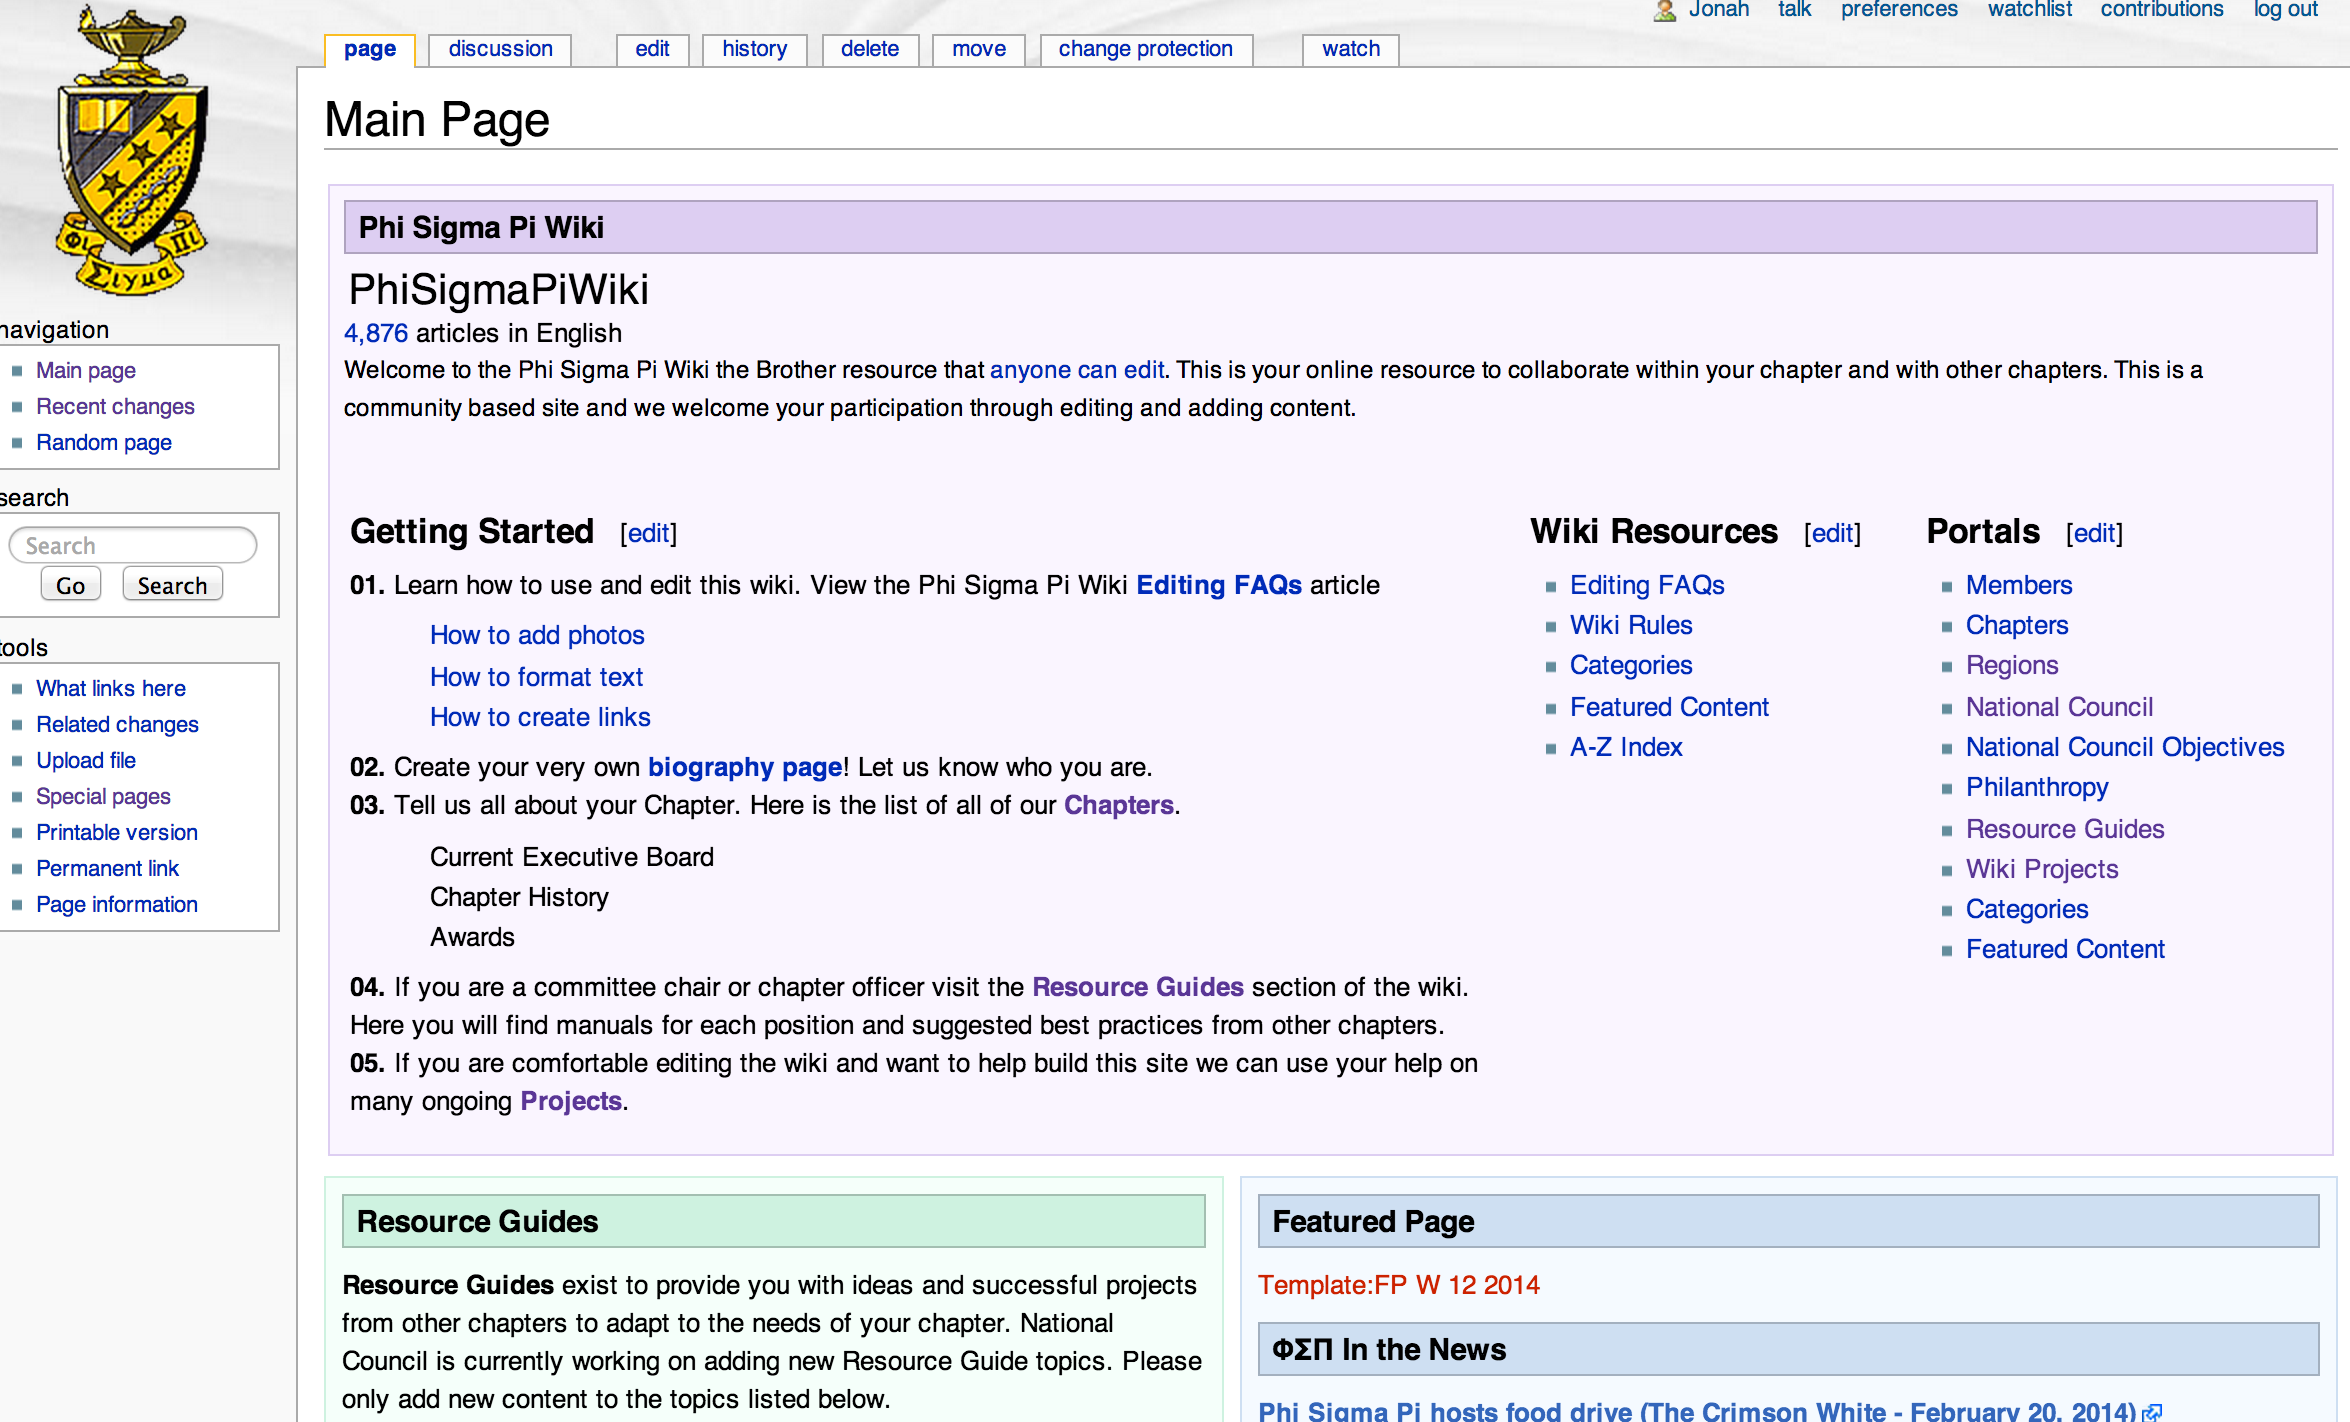Select the change protection tab
The height and width of the screenshot is (1422, 2350).
point(1145,49)
